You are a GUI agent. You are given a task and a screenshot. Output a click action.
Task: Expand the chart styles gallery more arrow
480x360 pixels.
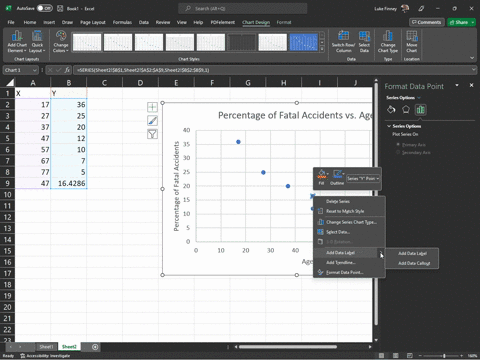tap(322, 49)
